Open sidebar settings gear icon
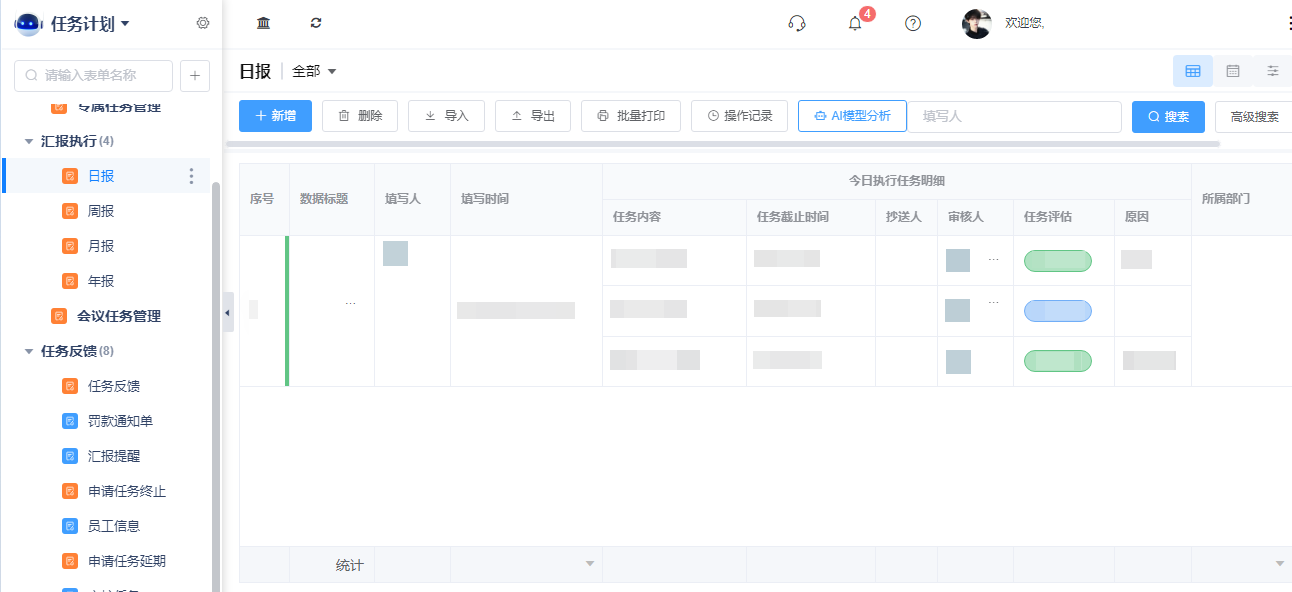1292x592 pixels. coord(203,23)
